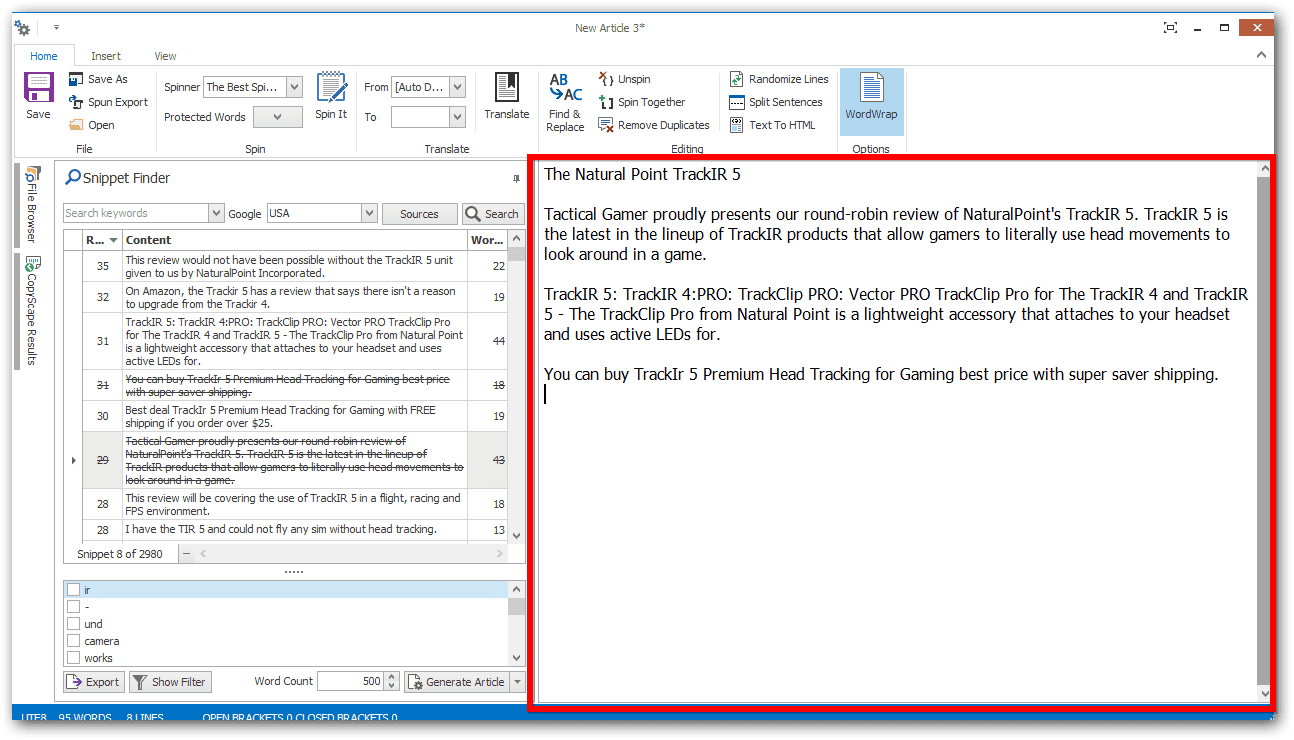This screenshot has width=1294, height=740.
Task: Check the 'ir' keyword checkbox
Action: tap(73, 590)
